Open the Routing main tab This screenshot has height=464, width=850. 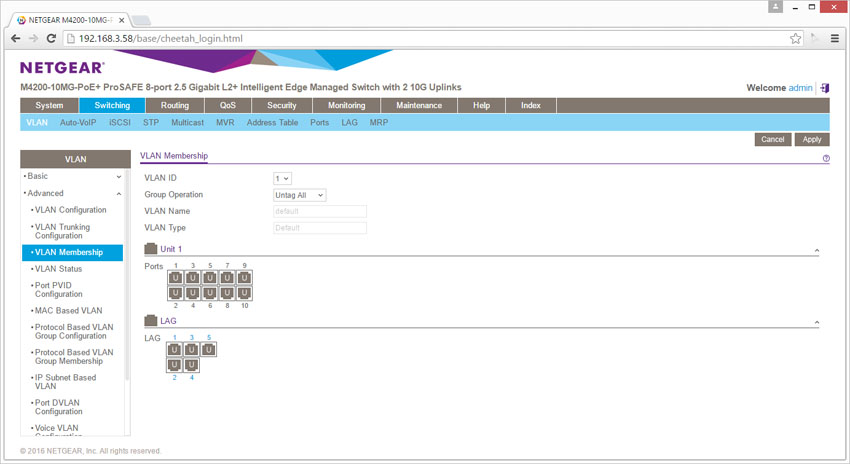(175, 106)
